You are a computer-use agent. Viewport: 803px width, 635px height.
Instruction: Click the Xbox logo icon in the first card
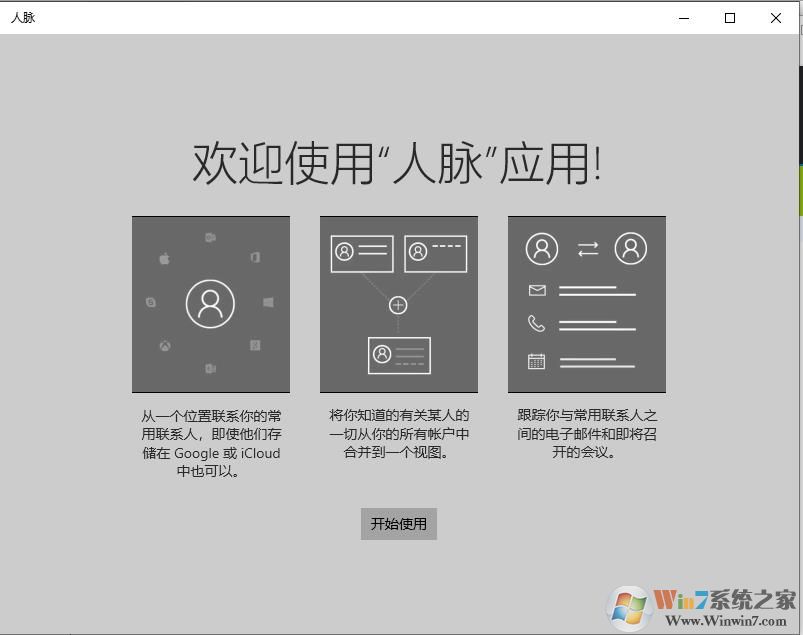click(165, 346)
